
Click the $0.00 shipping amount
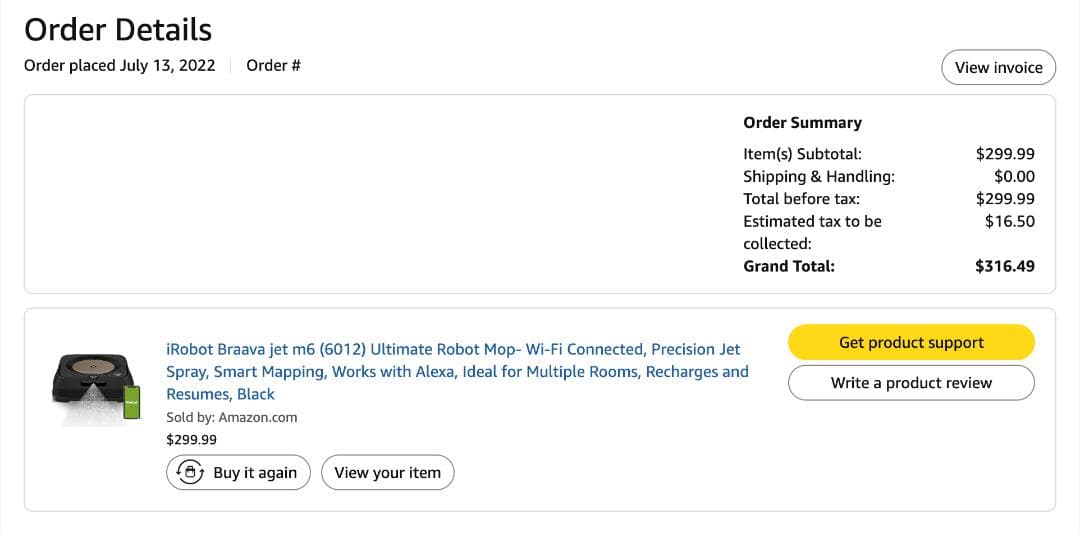click(1014, 176)
